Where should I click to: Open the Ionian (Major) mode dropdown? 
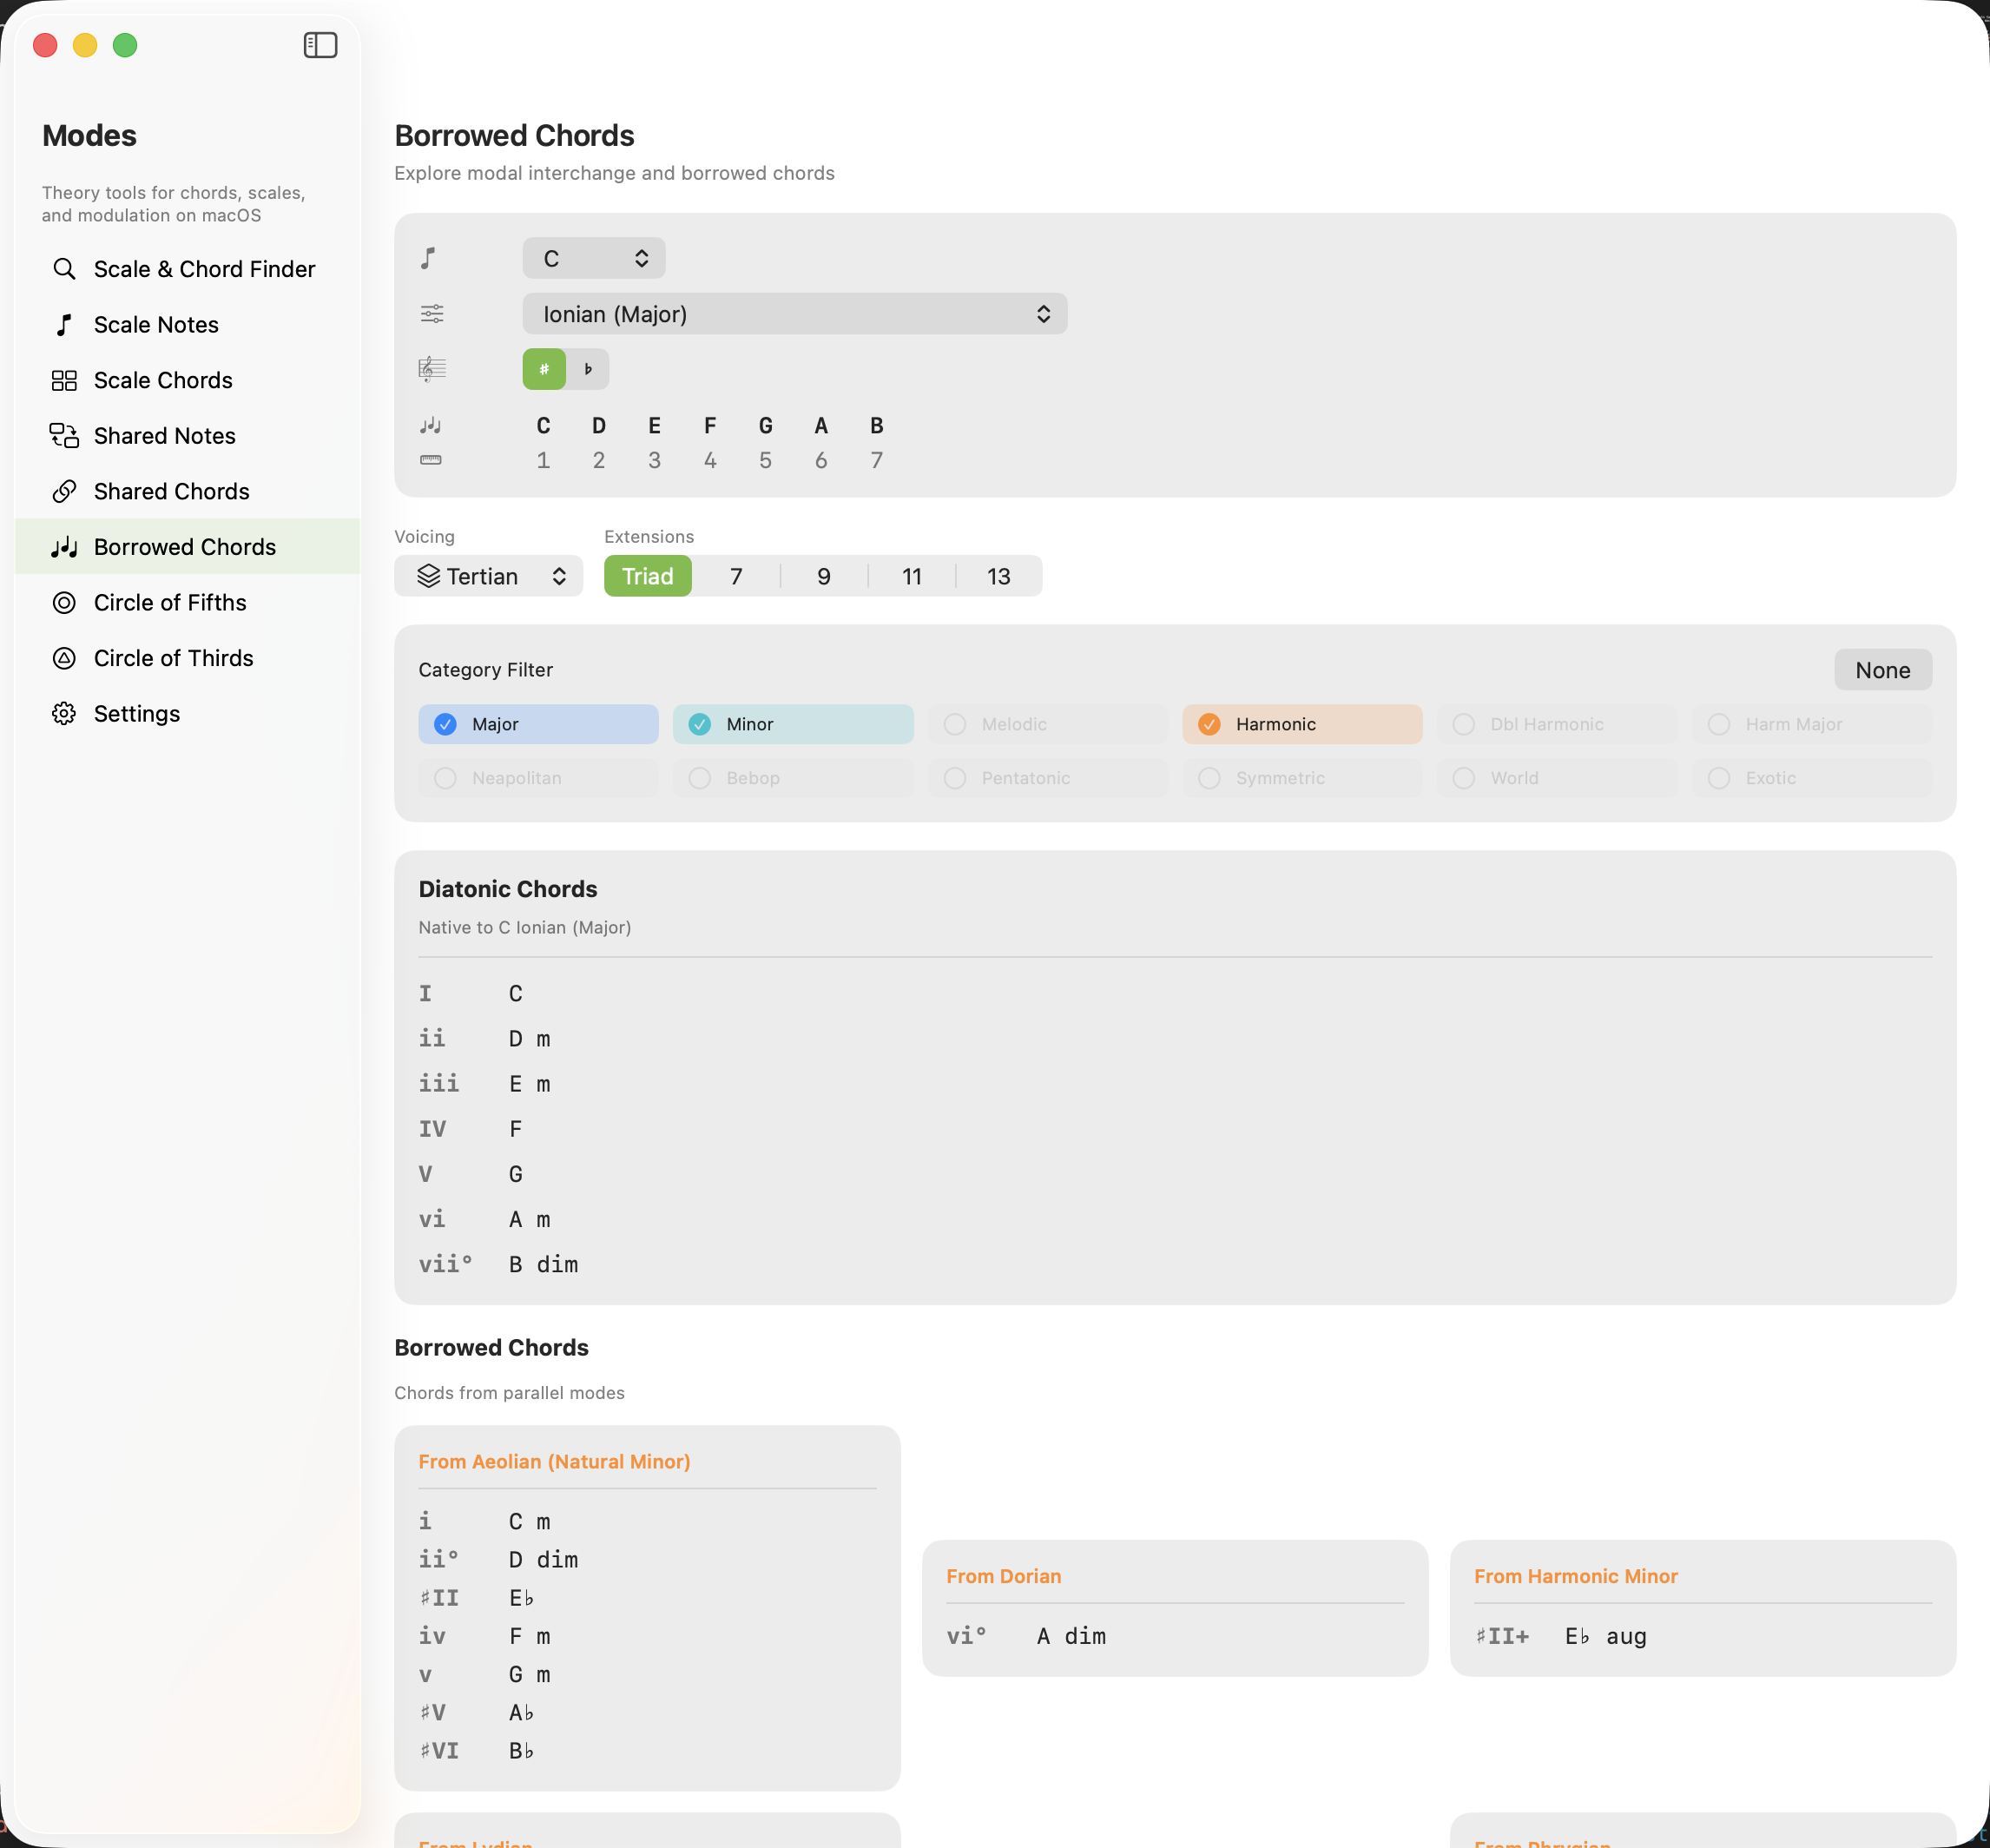pos(794,313)
